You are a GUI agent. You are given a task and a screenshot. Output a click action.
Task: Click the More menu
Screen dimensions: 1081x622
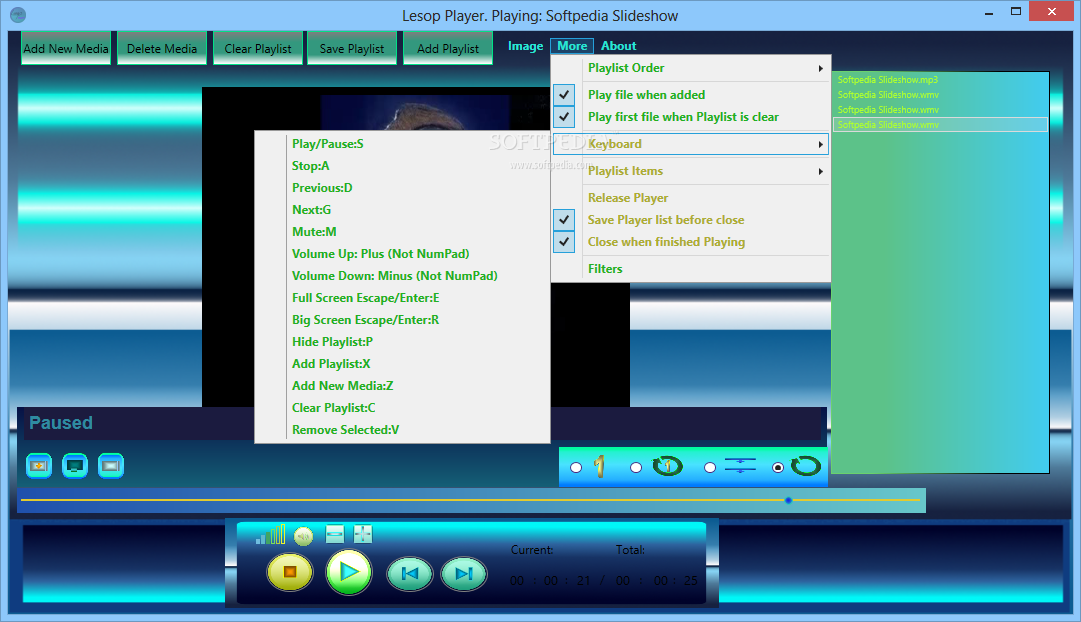tap(572, 46)
